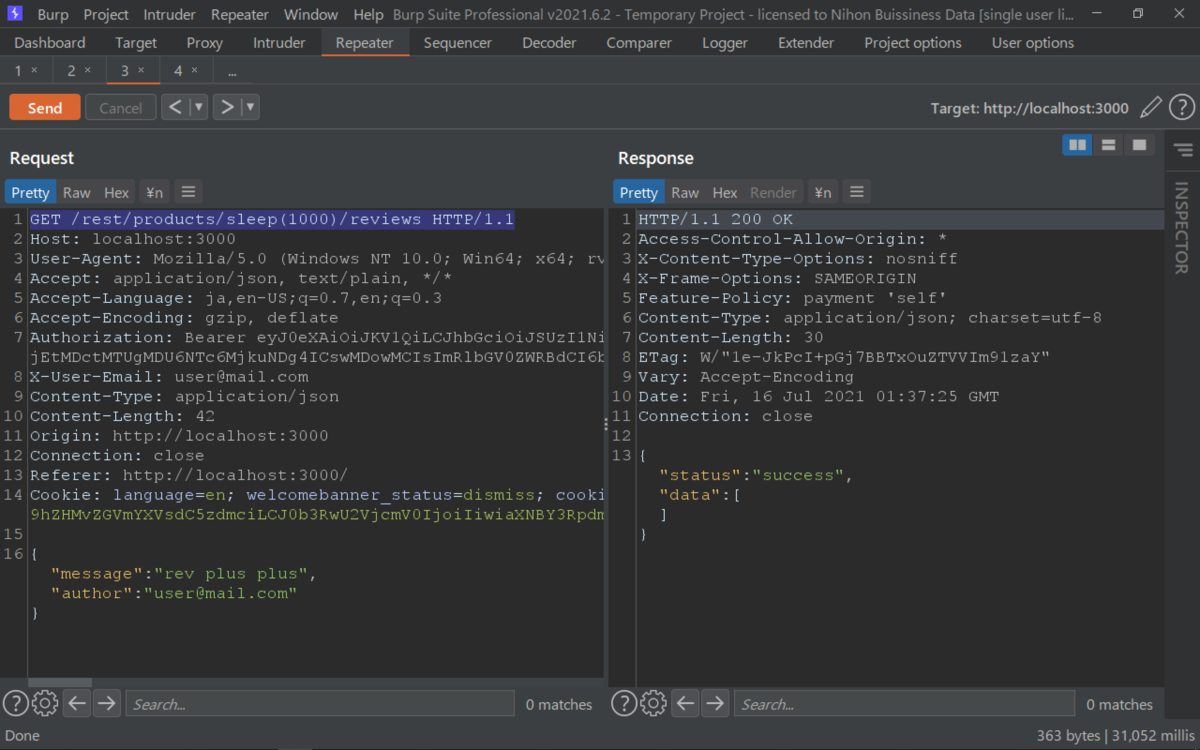
Task: Go to previous Request search match
Action: [77, 703]
